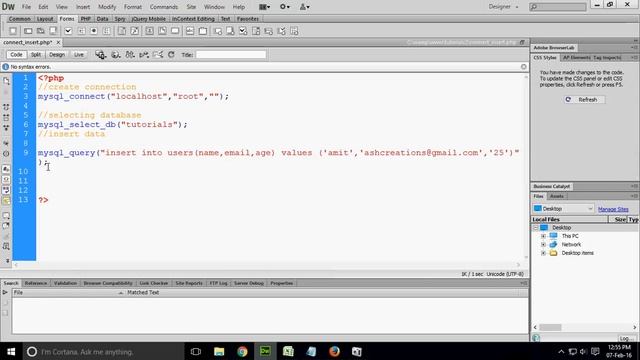This screenshot has height=360, width=640.
Task: Insert a Checkbox form element
Action: [68, 31]
